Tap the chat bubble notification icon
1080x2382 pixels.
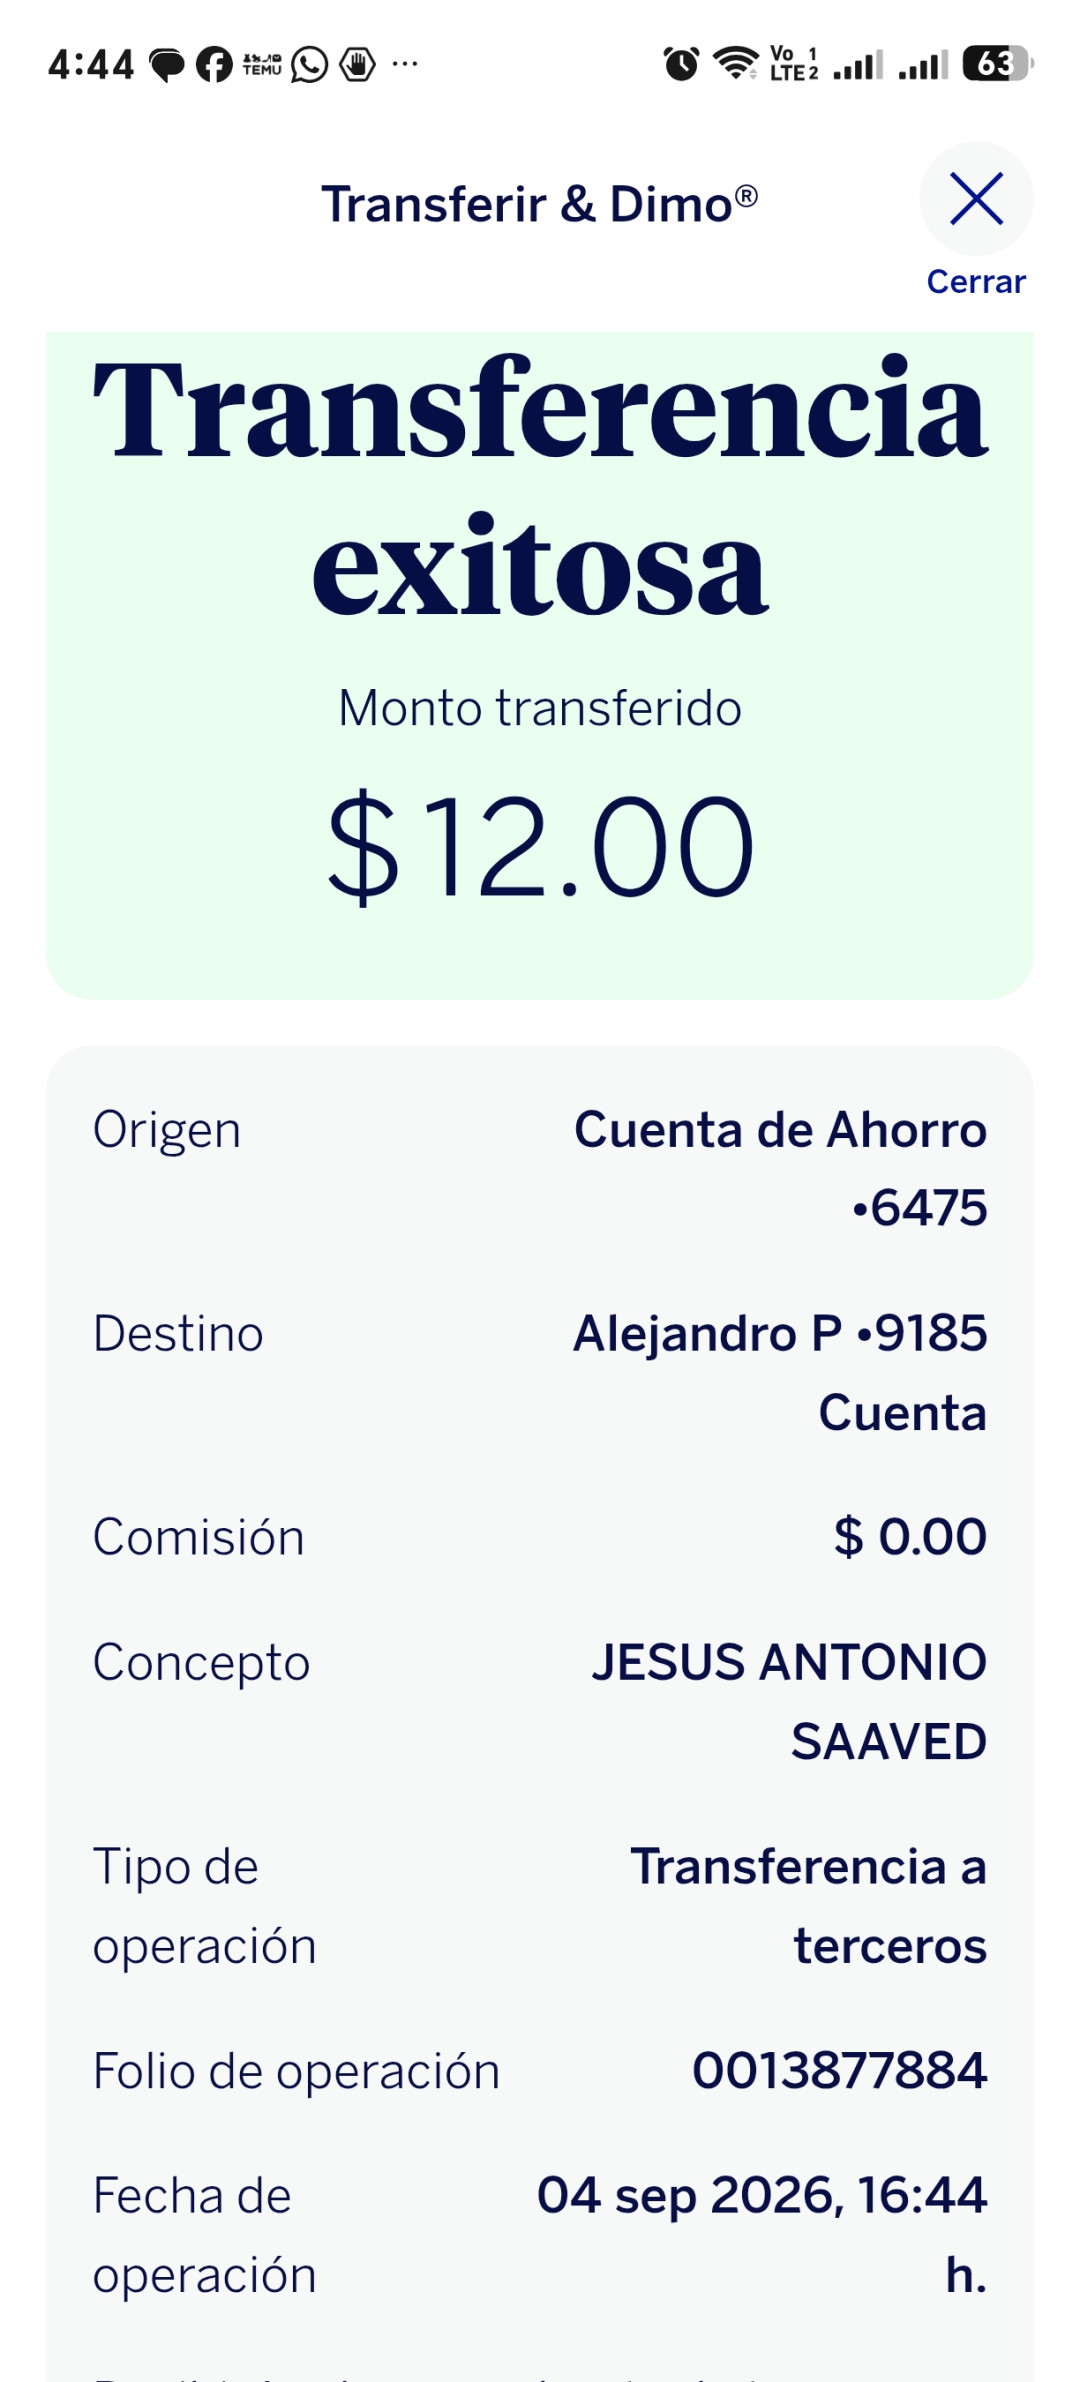tap(167, 65)
